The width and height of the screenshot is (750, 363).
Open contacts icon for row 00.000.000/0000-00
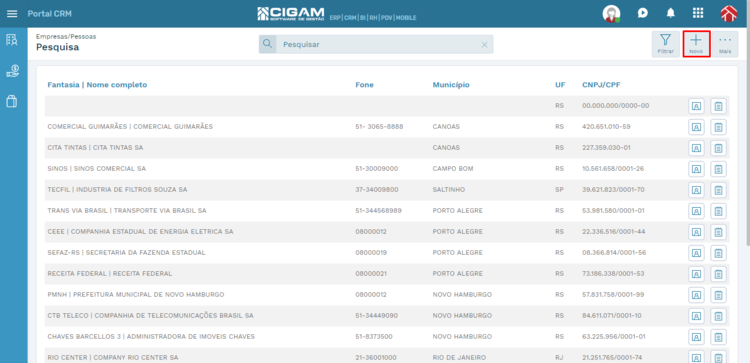[696, 106]
